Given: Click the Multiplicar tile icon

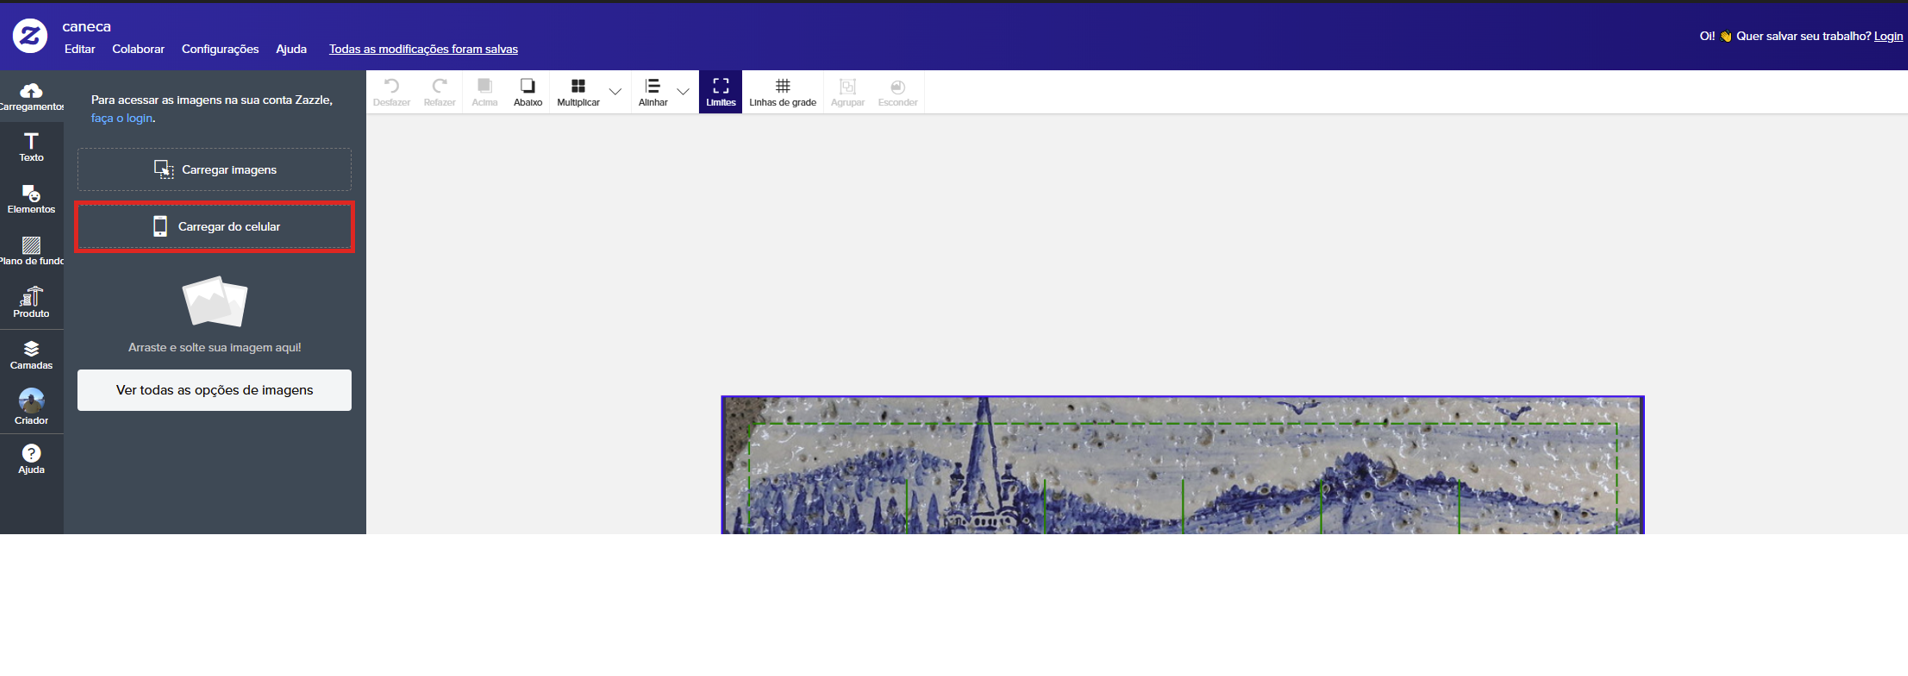Looking at the screenshot, I should [x=578, y=92].
